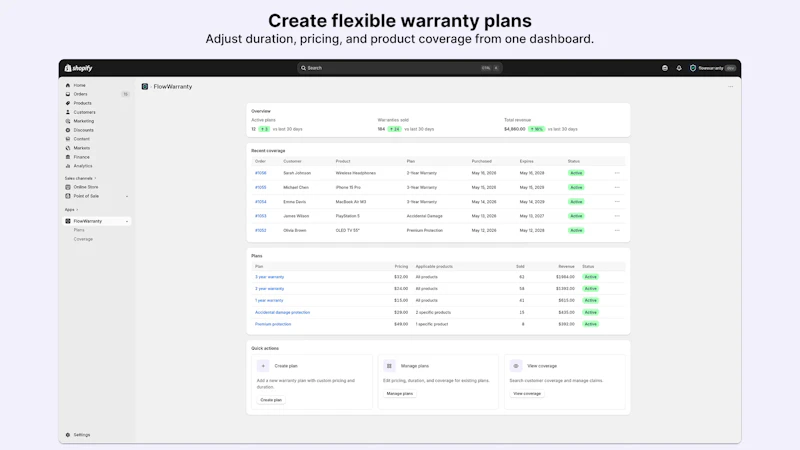Open Accidental damage protection plan
800x450 pixels.
coord(282,312)
